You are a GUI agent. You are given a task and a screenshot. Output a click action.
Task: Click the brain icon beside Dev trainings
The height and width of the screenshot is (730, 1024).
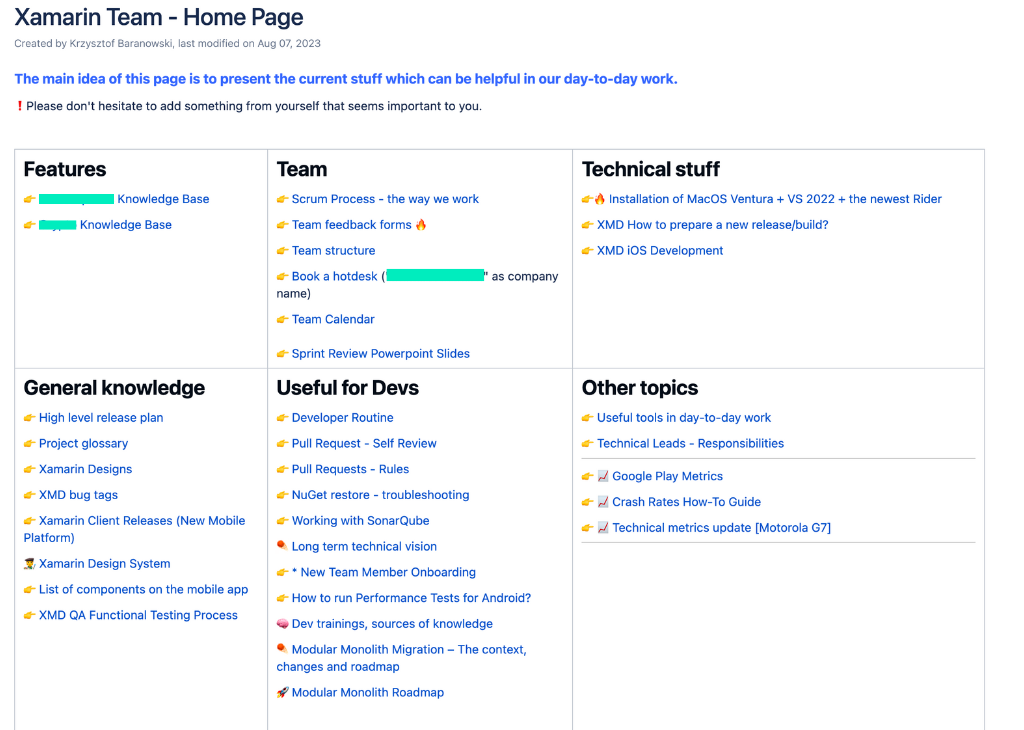(282, 624)
